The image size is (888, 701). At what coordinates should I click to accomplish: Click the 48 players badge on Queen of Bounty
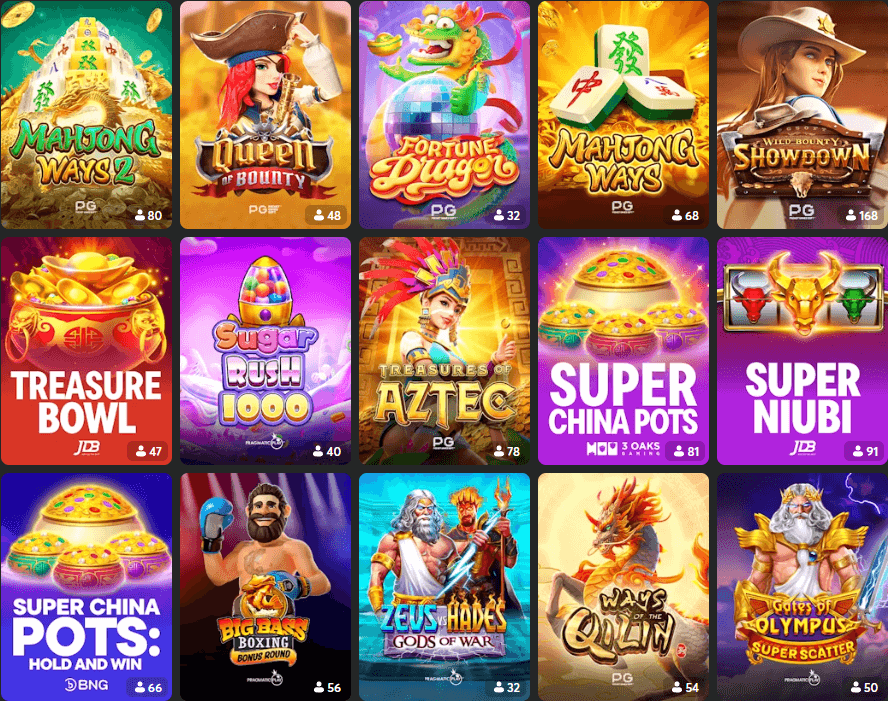point(327,215)
